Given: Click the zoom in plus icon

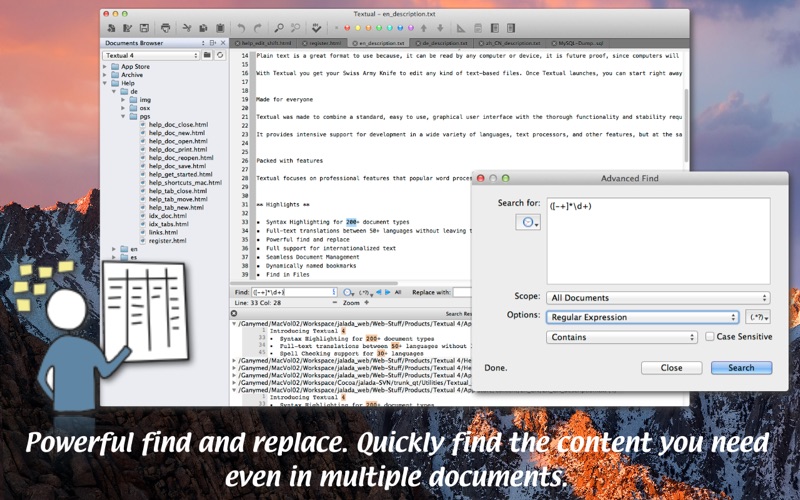Looking at the screenshot, I should (x=366, y=303).
